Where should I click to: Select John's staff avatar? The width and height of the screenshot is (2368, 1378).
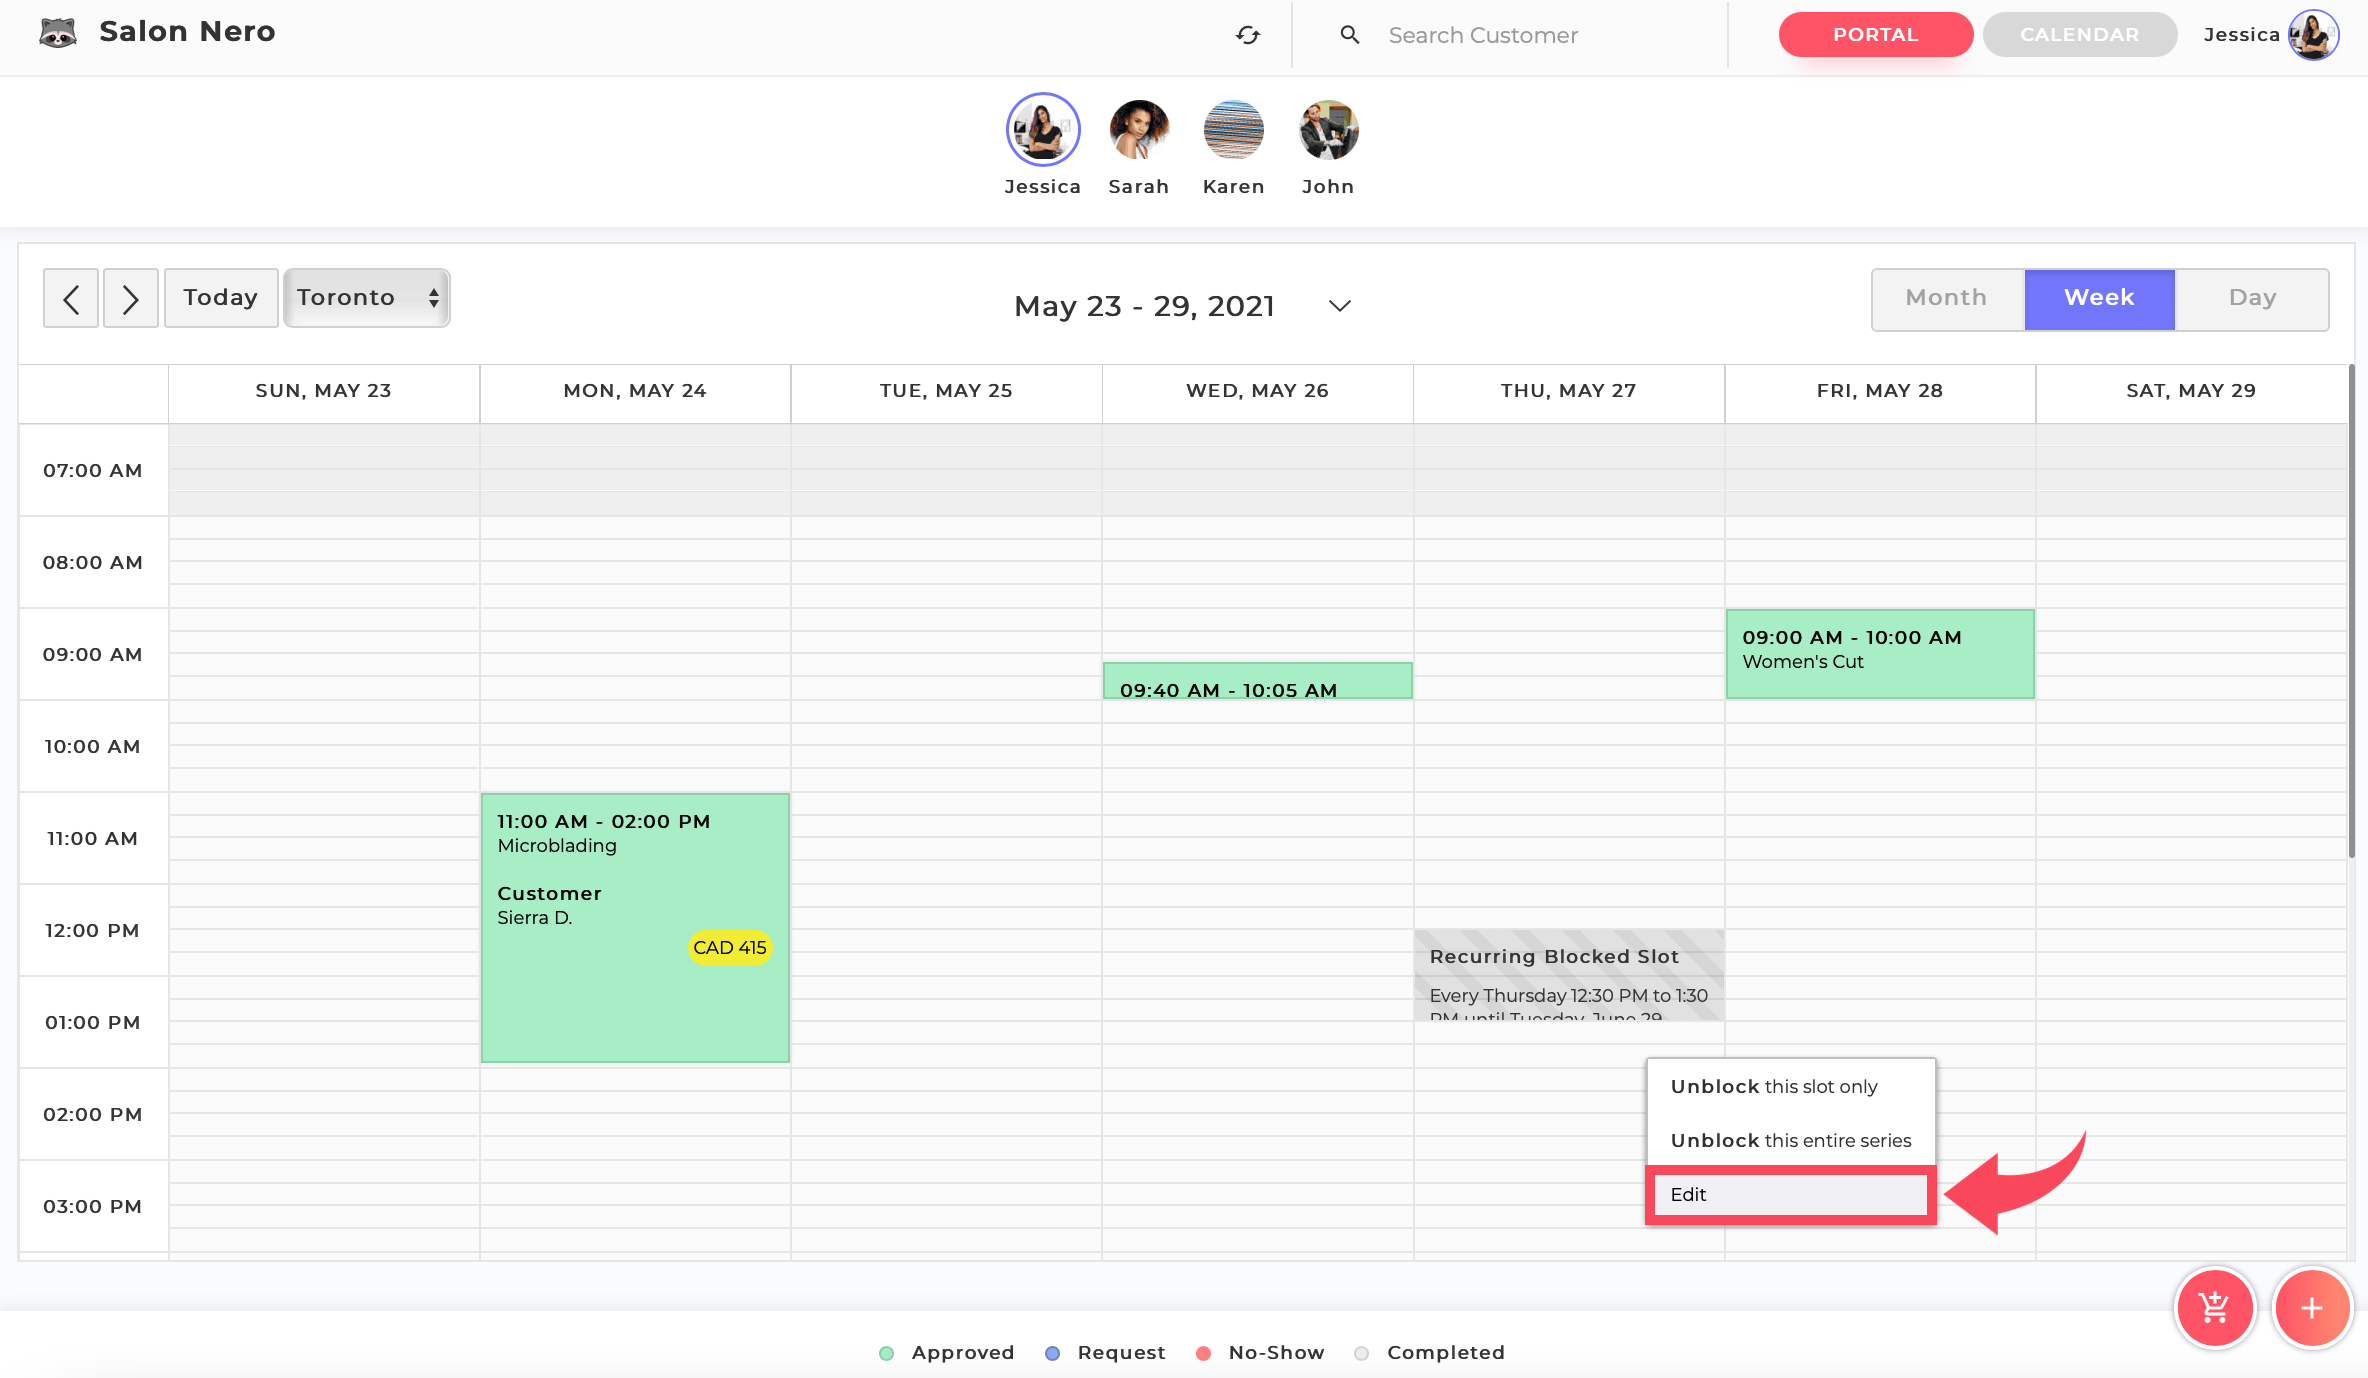1327,130
